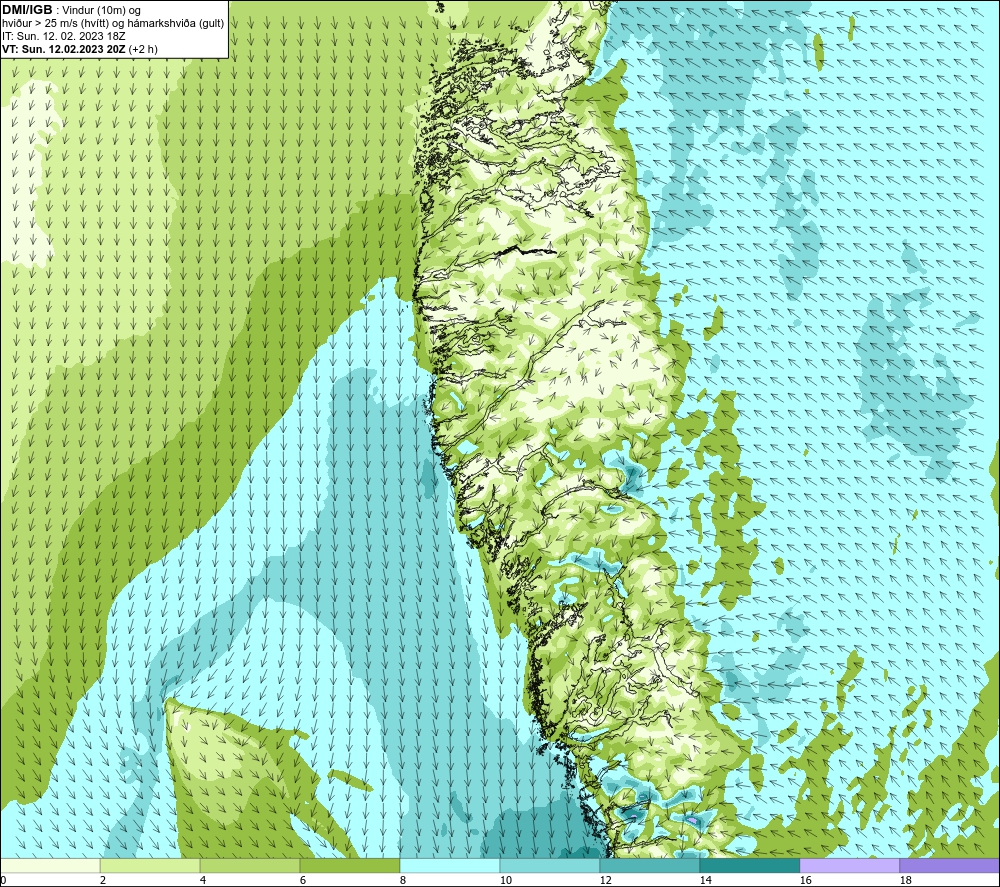Click the '14' label on the wind scale
The image size is (1000, 887).
click(x=705, y=881)
